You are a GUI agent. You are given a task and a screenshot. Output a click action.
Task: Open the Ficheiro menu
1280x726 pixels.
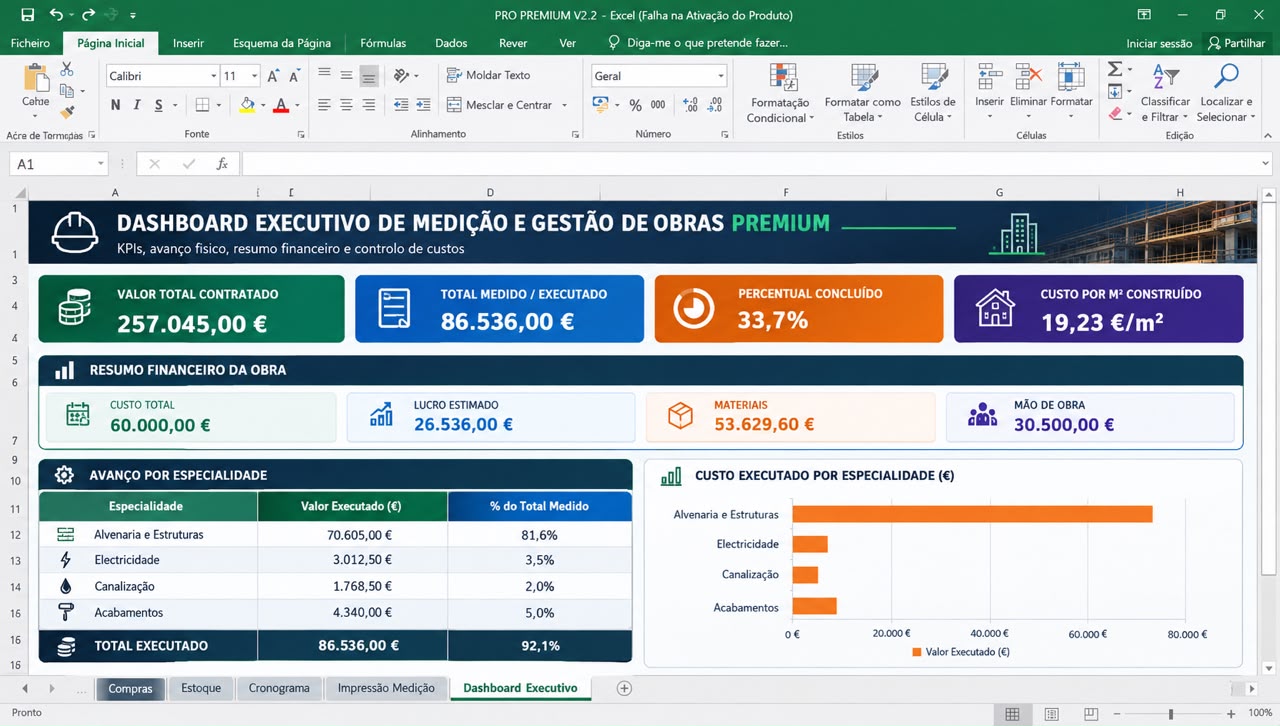point(30,43)
